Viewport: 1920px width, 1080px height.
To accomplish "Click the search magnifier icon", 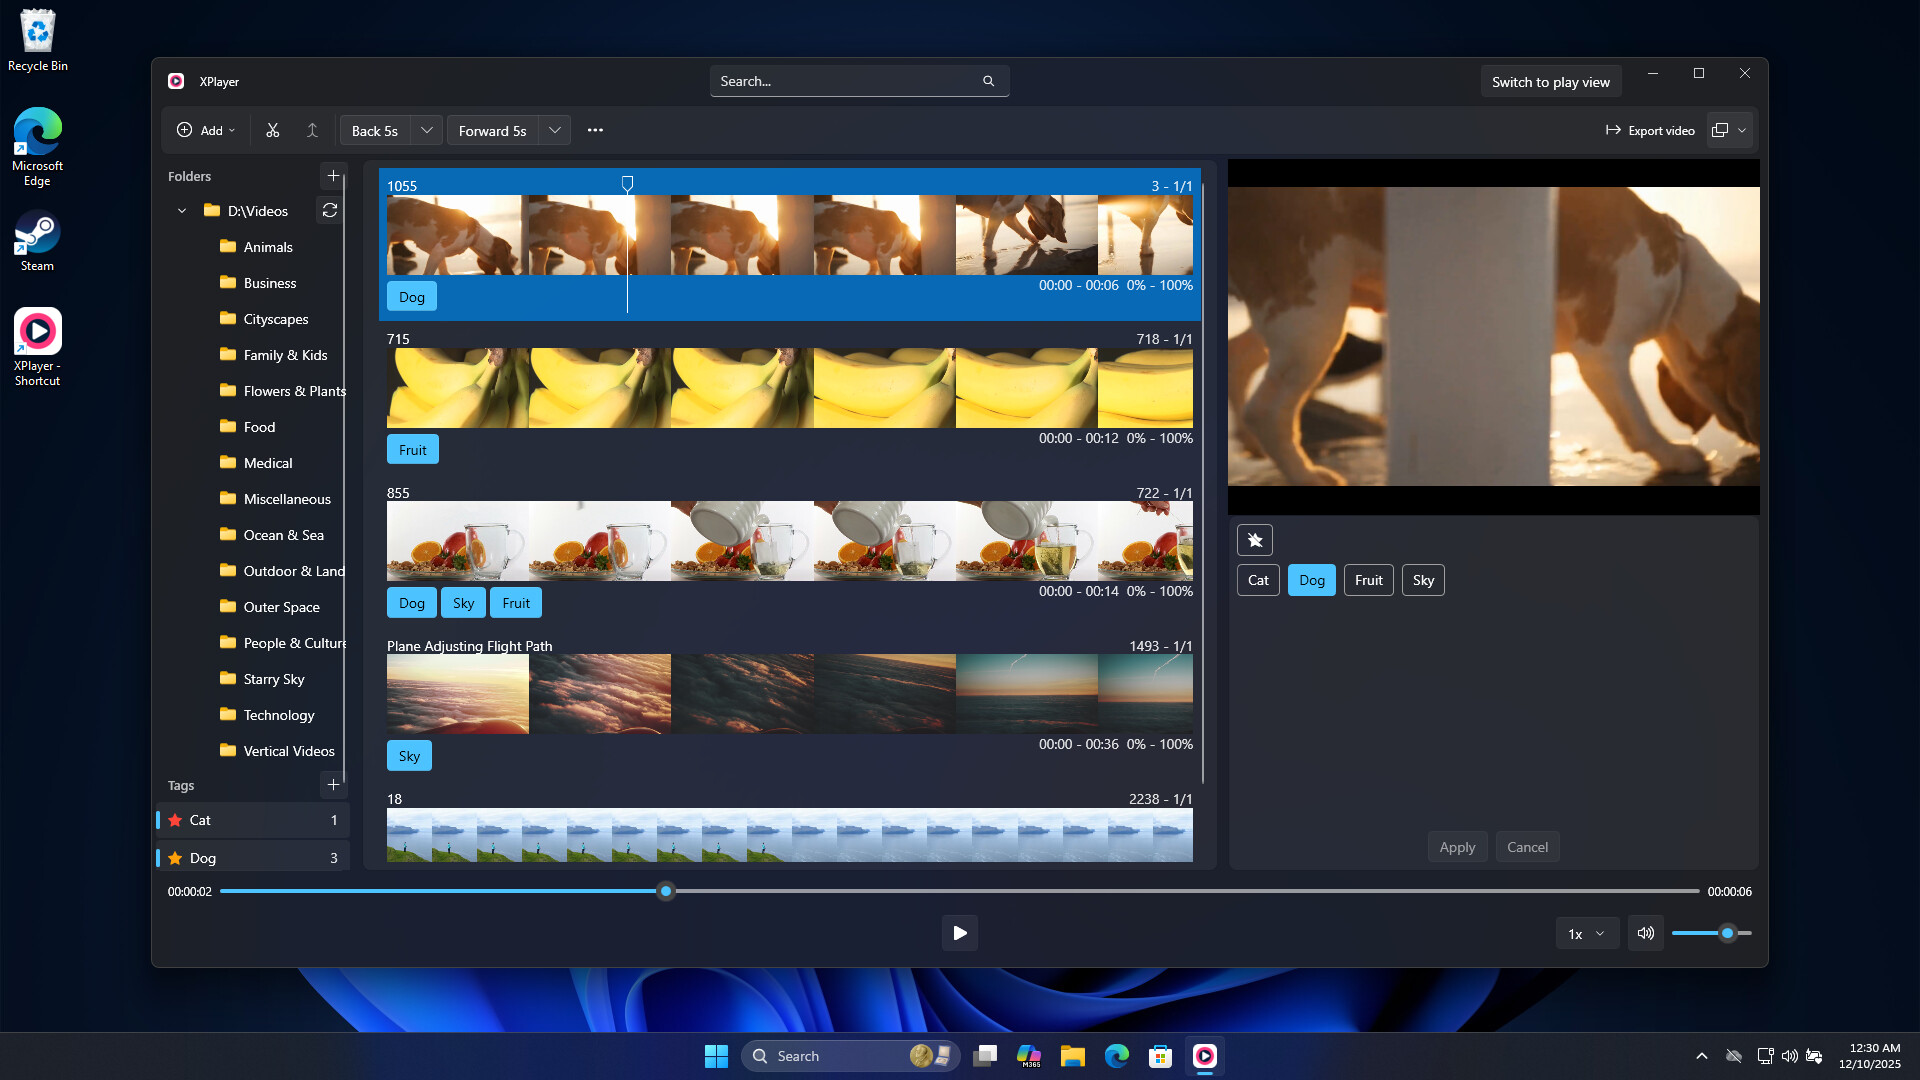I will tap(988, 81).
